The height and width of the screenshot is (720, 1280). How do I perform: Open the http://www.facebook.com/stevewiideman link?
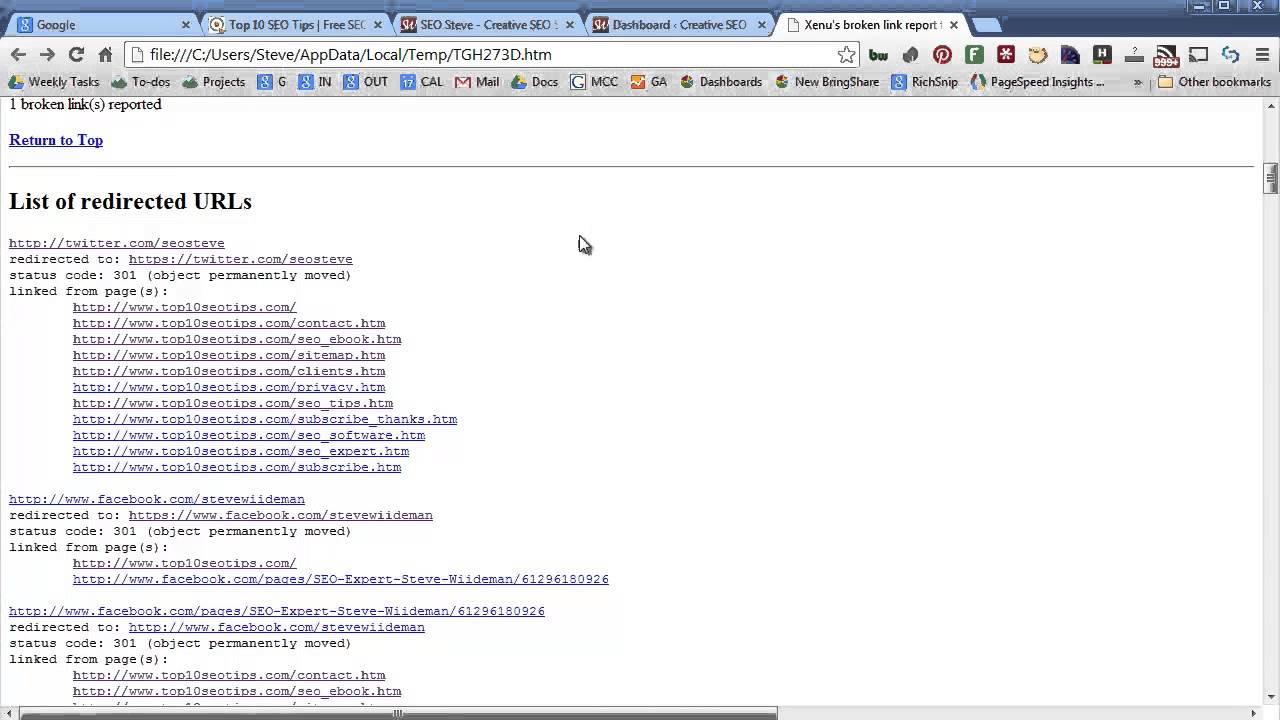(x=157, y=499)
